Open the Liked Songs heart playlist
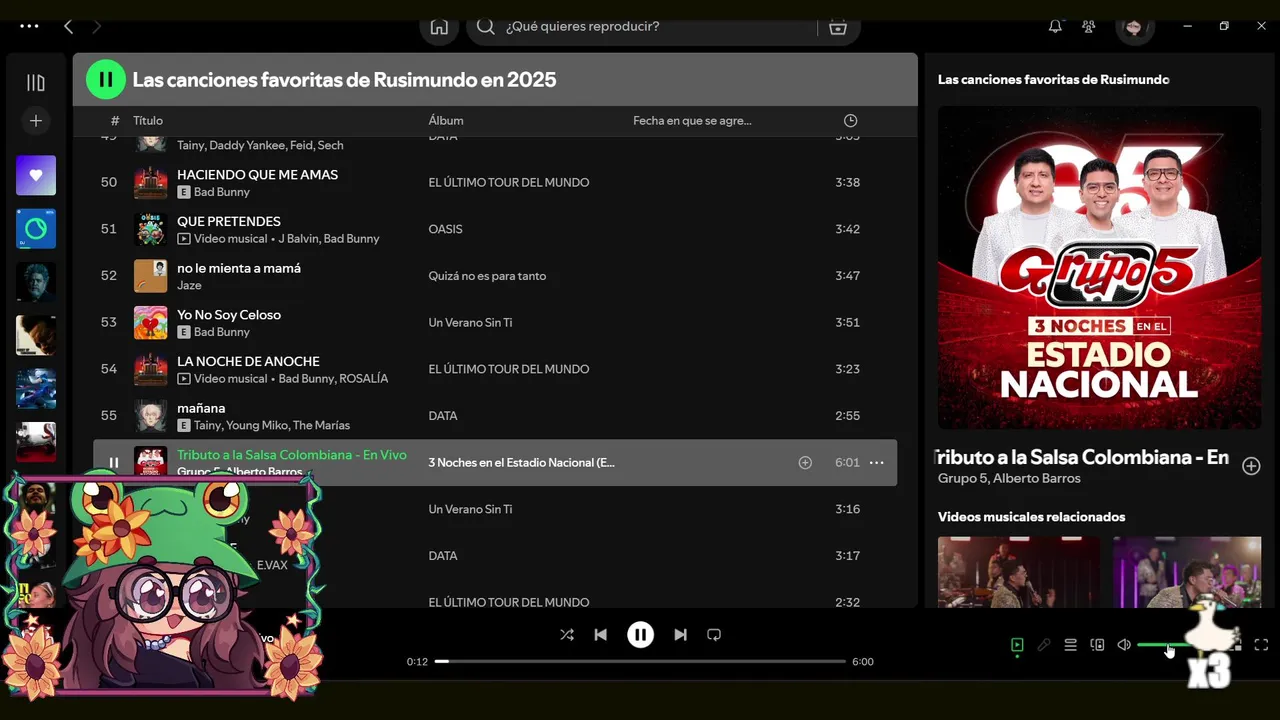1280x720 pixels. 36,175
